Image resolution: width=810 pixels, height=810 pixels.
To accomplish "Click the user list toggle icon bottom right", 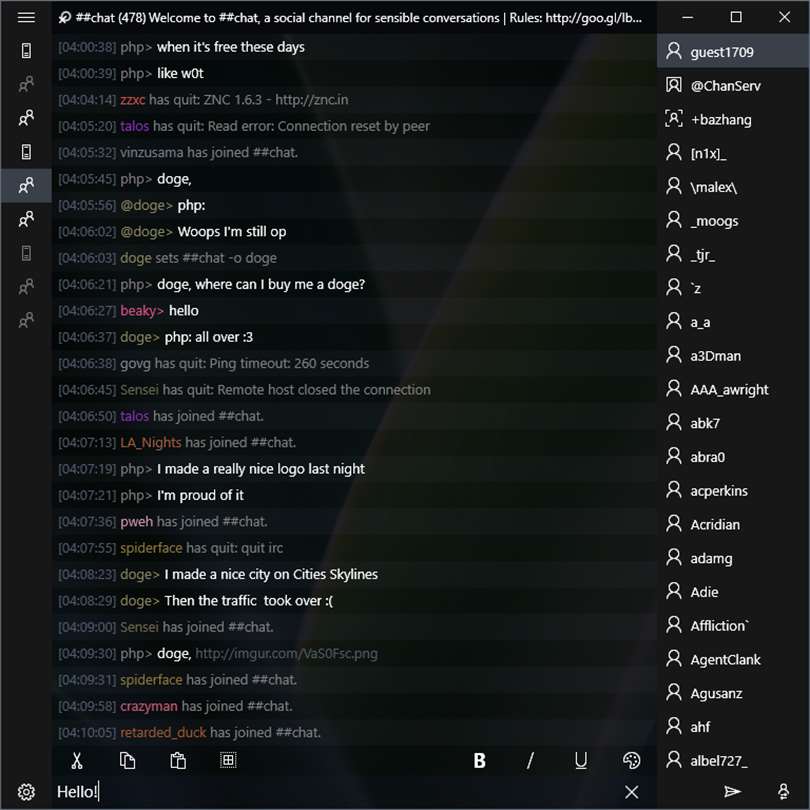I will click(x=783, y=791).
